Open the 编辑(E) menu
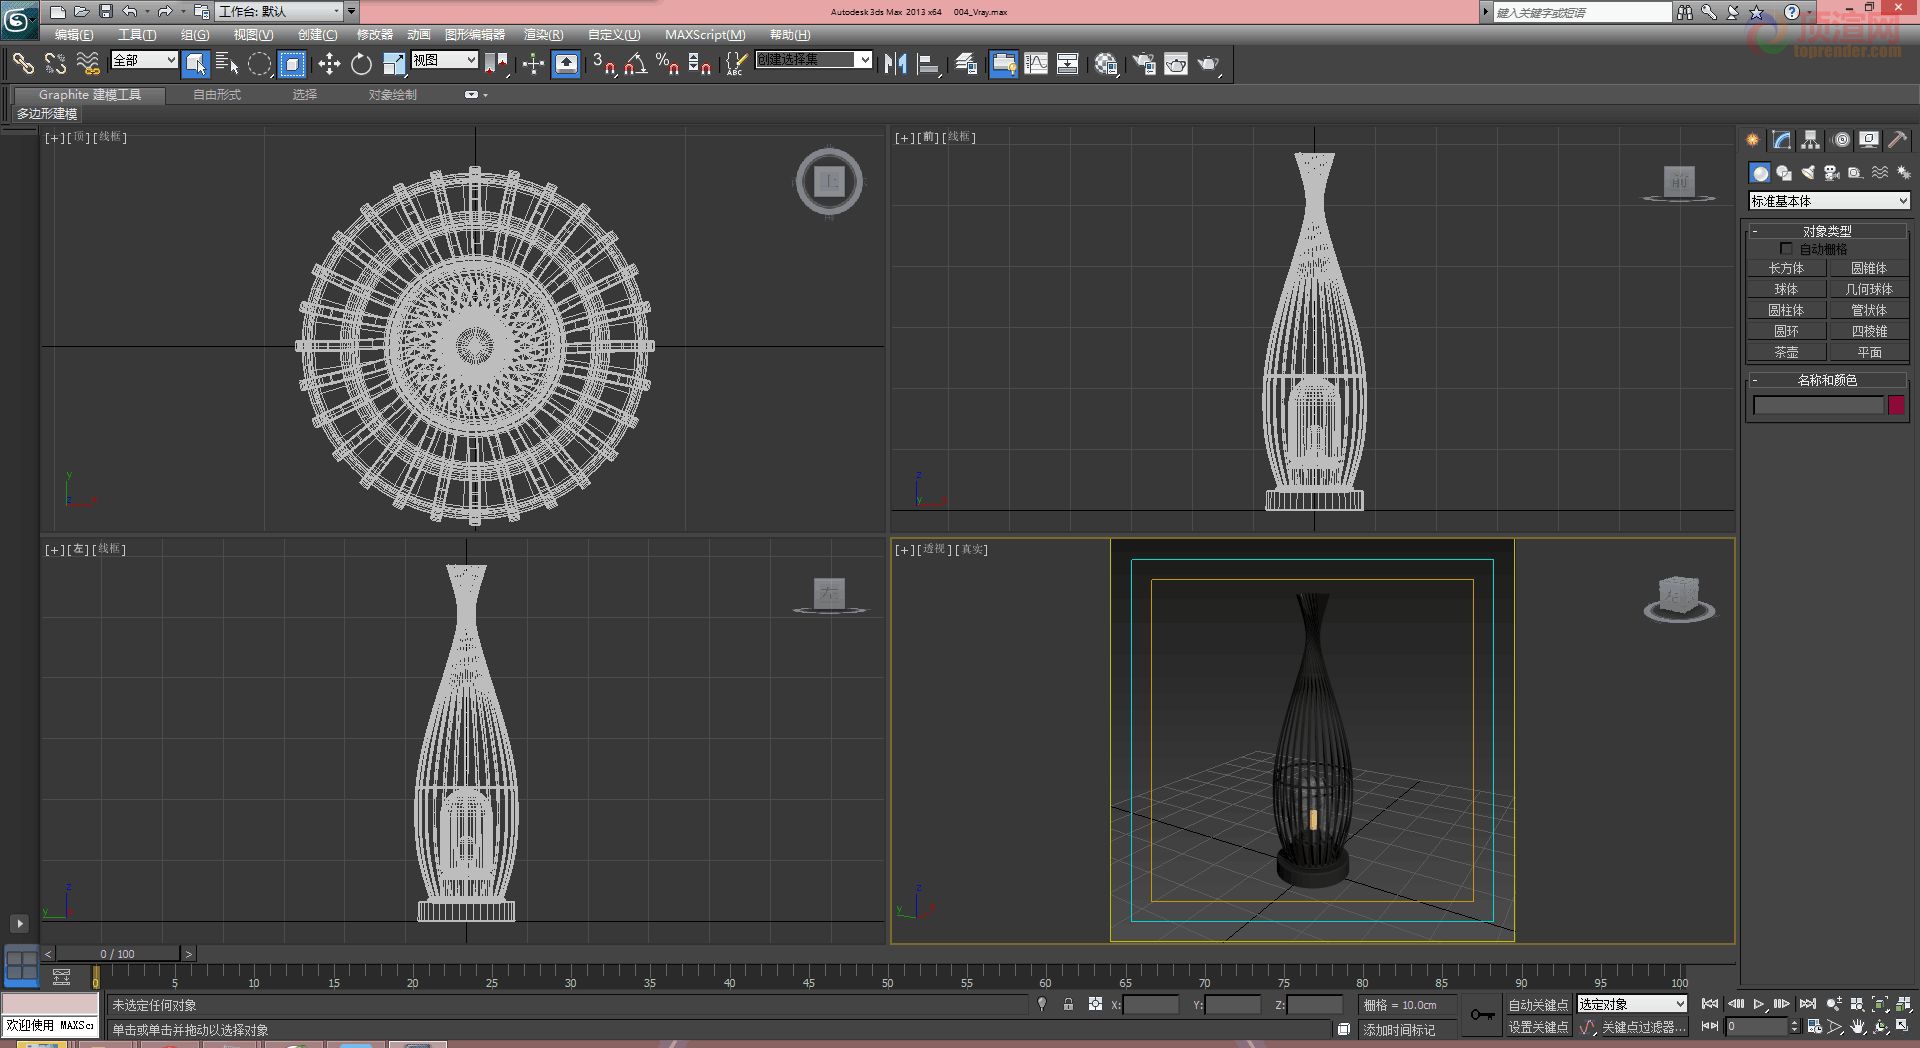This screenshot has width=1920, height=1048. (x=74, y=35)
